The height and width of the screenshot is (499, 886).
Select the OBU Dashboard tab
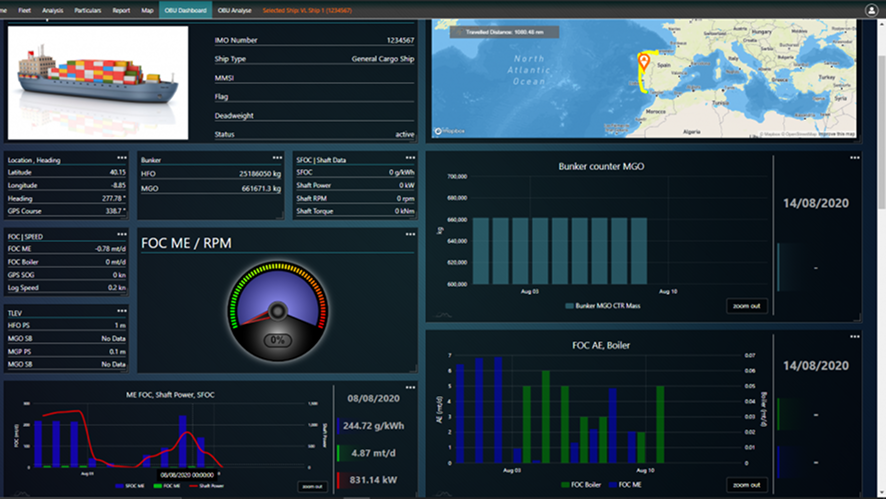click(185, 10)
